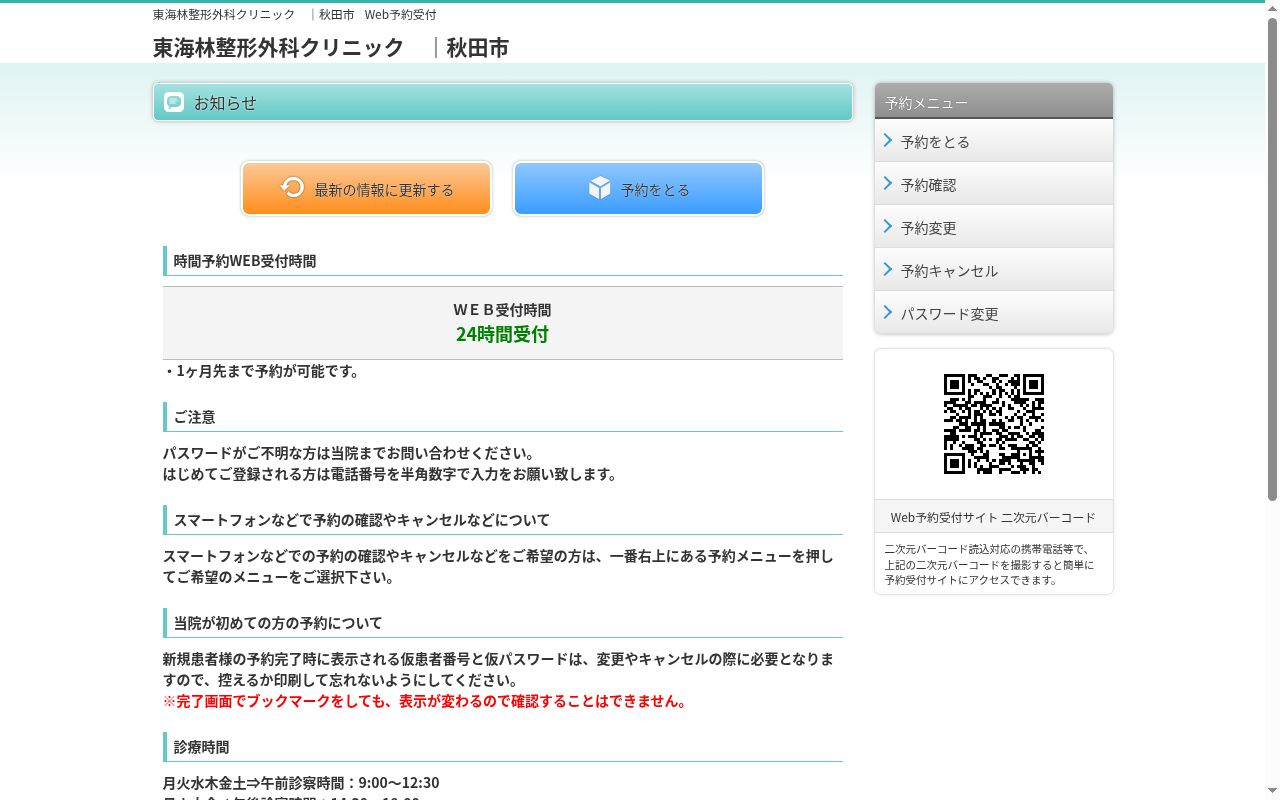Click the chevron beside 予約をとる in the sidebar menu
This screenshot has width=1280, height=800.
887,141
